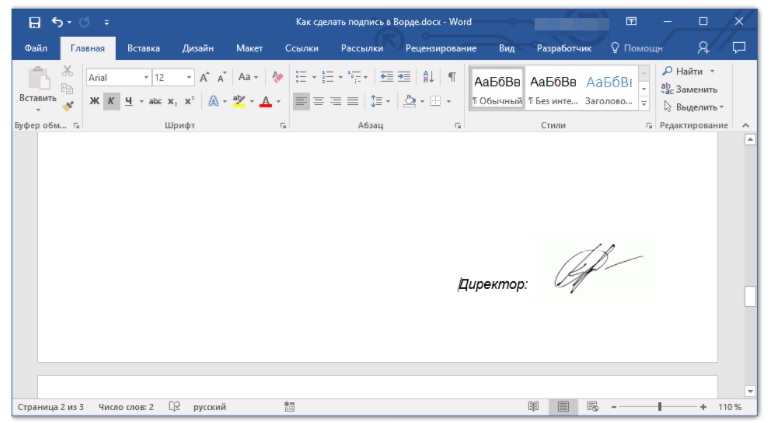Click the Sort A-Z icon
Image resolution: width=773 pixels, height=423 pixels.
[429, 77]
